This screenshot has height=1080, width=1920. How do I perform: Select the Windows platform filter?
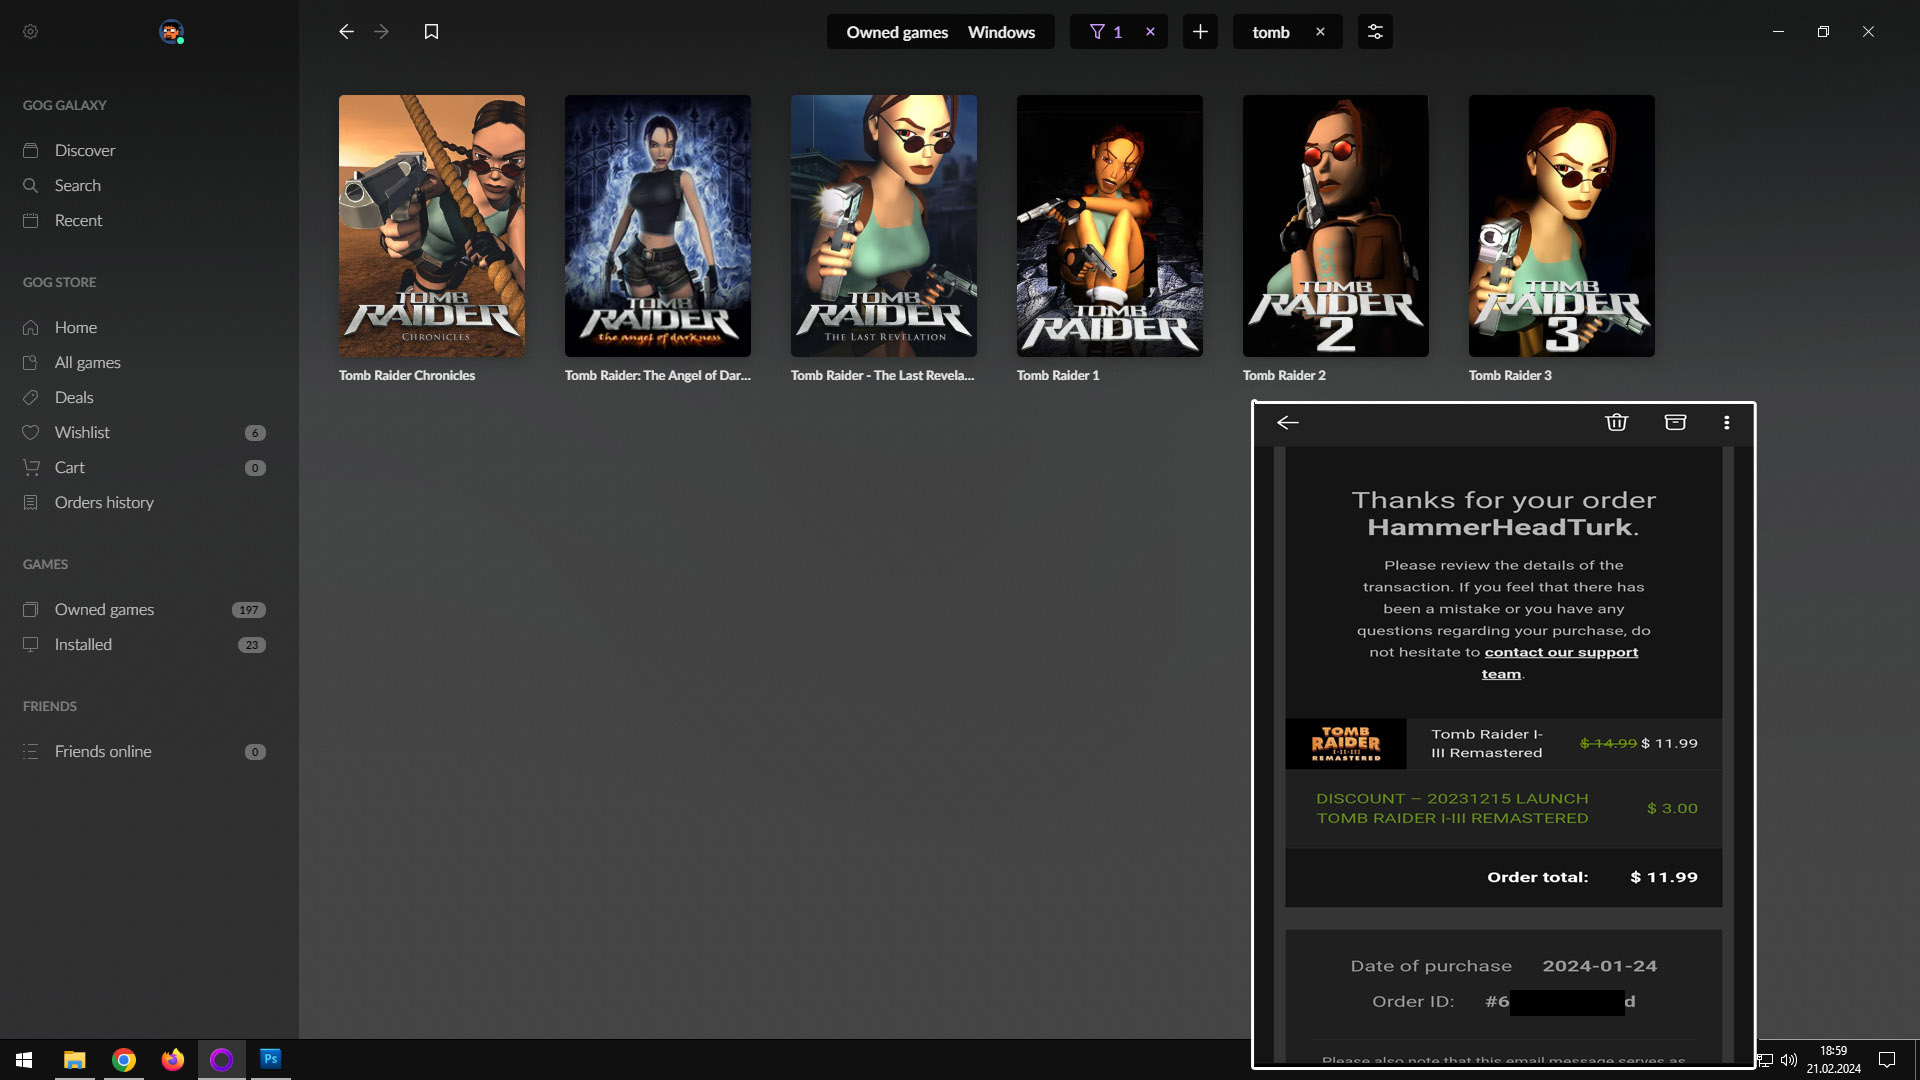point(1001,32)
